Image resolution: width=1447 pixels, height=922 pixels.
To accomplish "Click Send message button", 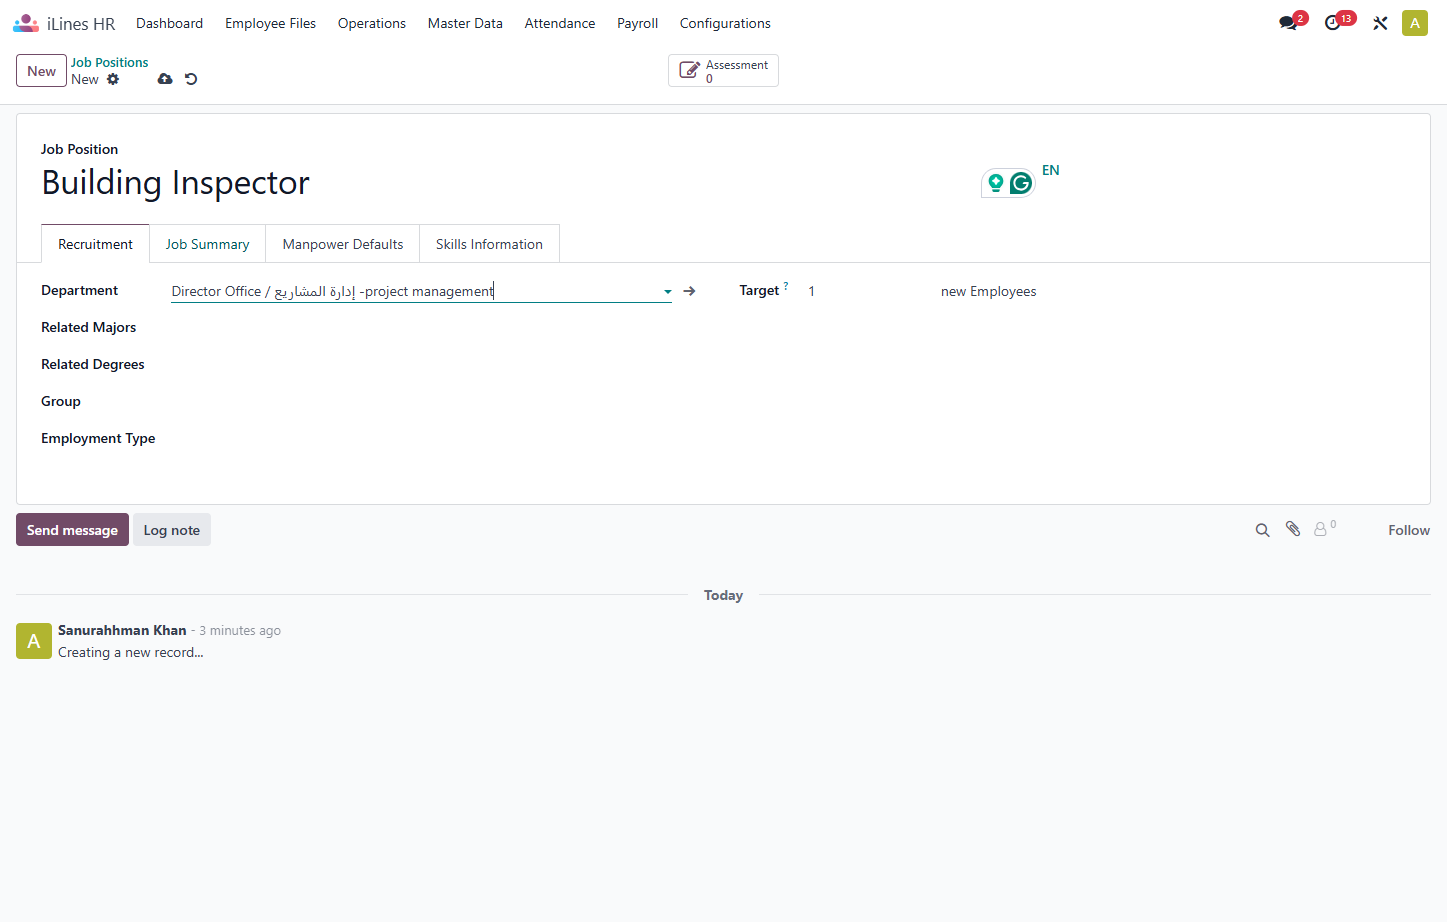I will click(x=72, y=530).
